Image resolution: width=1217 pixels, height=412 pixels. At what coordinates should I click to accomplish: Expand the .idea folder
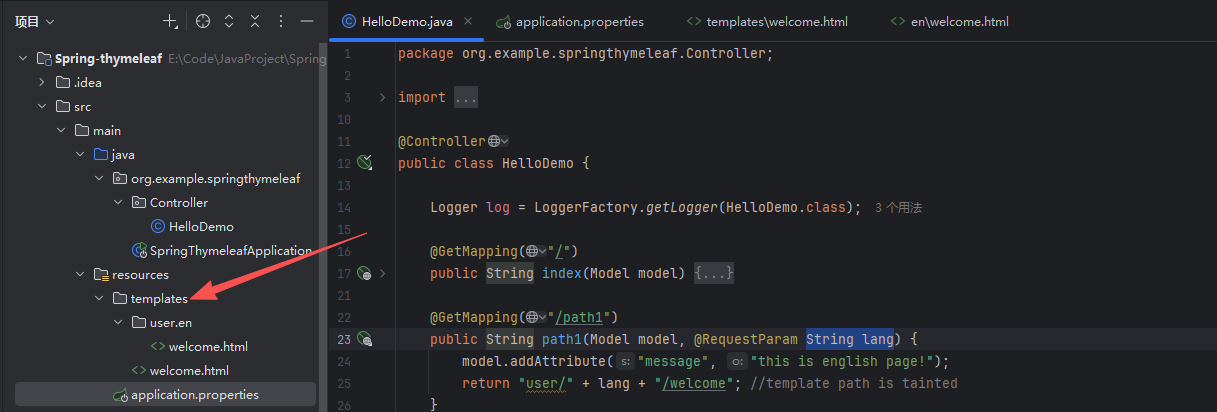click(42, 83)
